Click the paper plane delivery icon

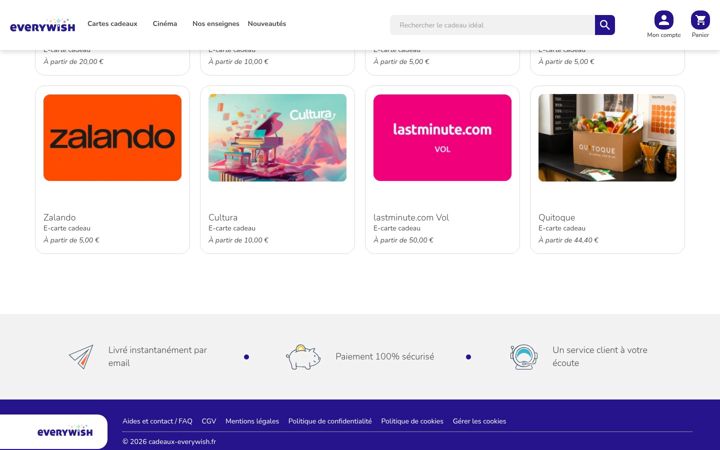pyautogui.click(x=81, y=356)
